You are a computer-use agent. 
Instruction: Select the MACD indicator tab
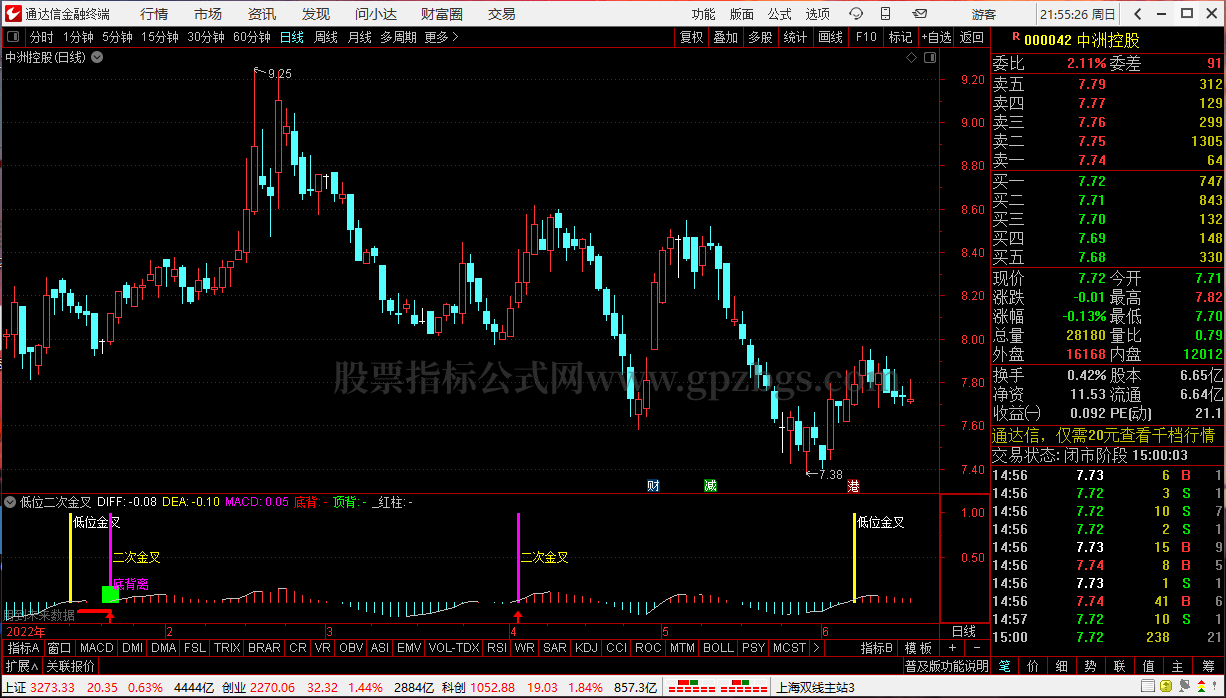click(97, 648)
